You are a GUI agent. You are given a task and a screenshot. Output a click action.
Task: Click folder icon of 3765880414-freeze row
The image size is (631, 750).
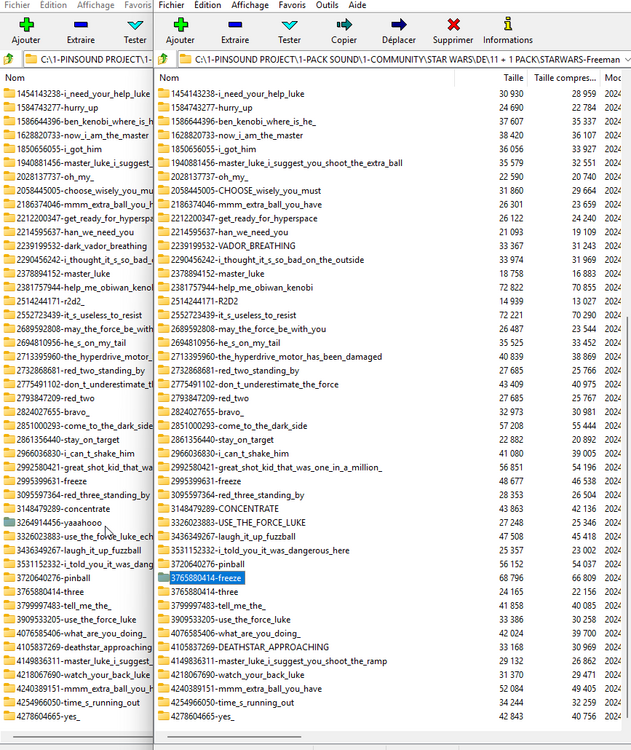pyautogui.click(x=164, y=578)
